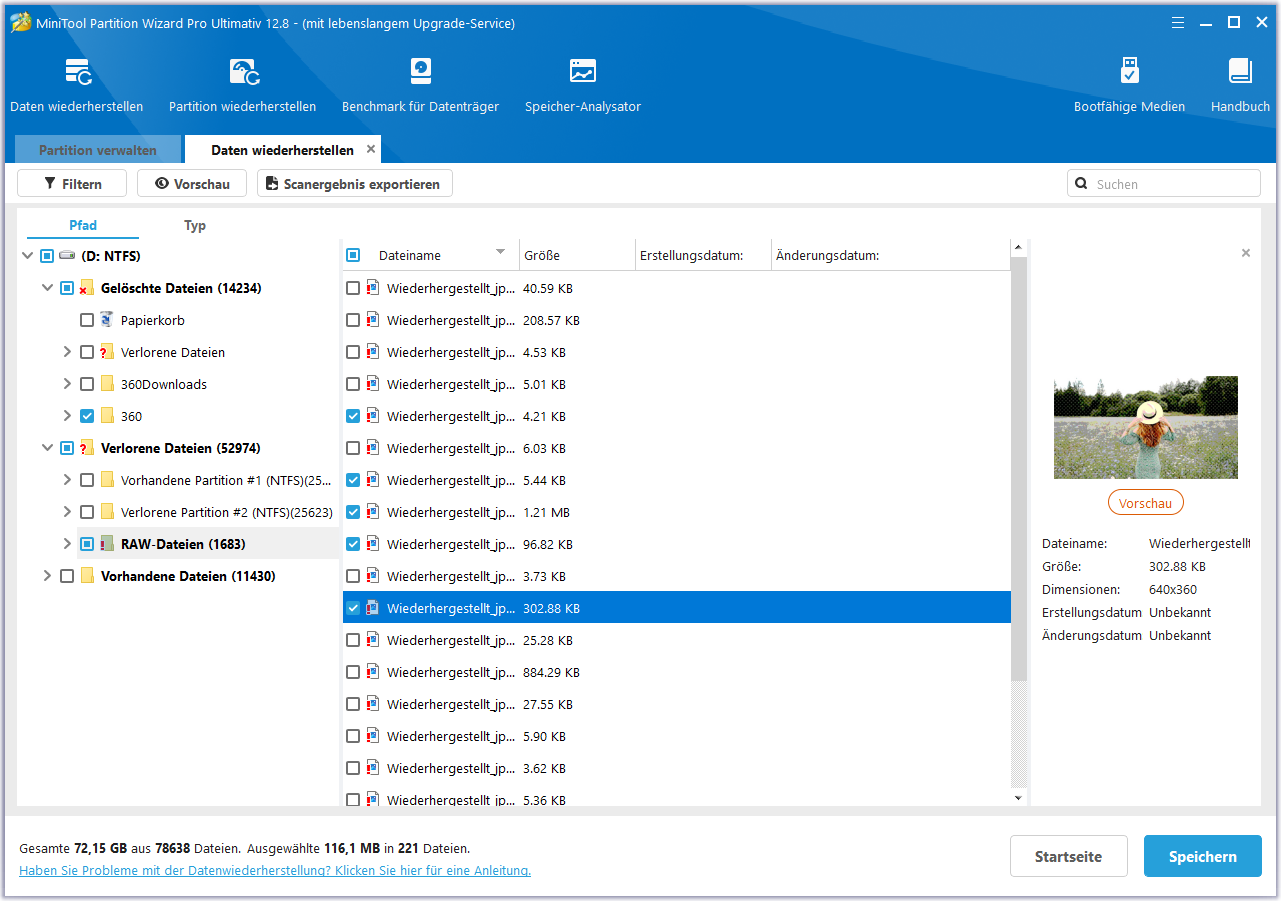Click the 360Downloads folder icon

point(107,384)
